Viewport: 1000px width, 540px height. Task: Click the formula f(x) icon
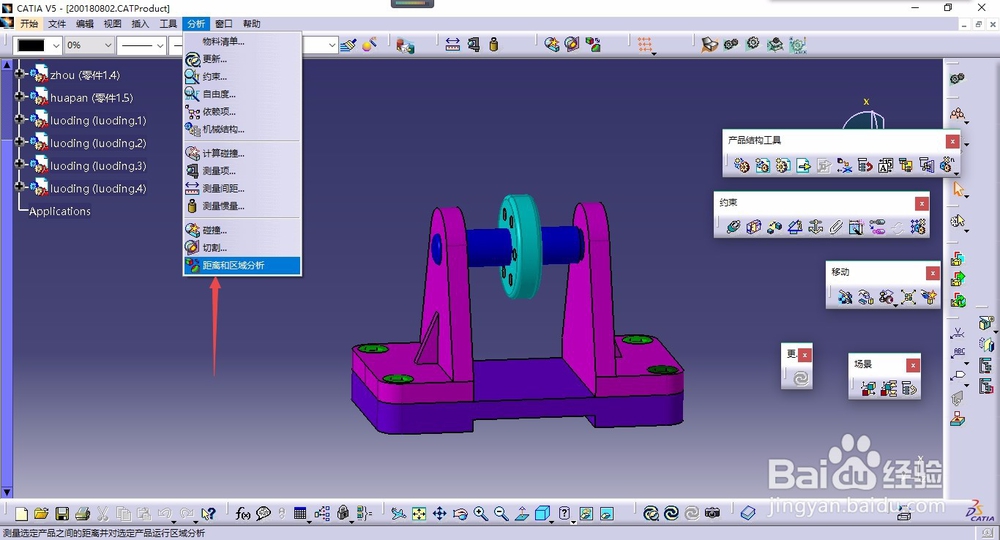coord(242,513)
